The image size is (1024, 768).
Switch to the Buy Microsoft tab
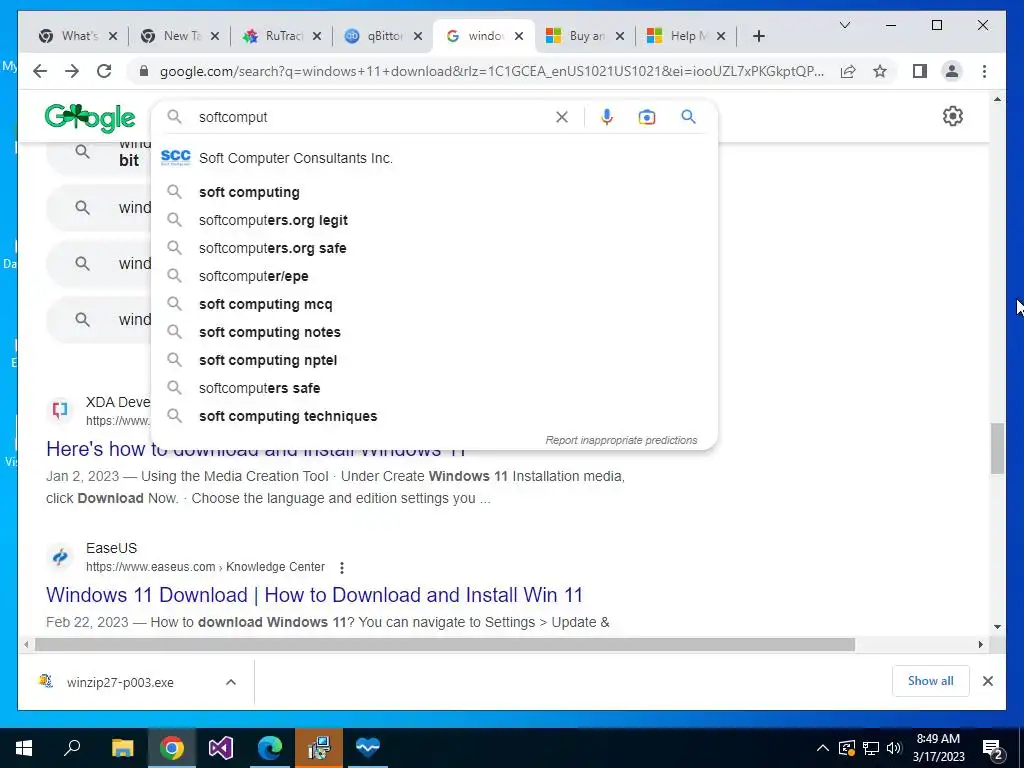point(585,36)
